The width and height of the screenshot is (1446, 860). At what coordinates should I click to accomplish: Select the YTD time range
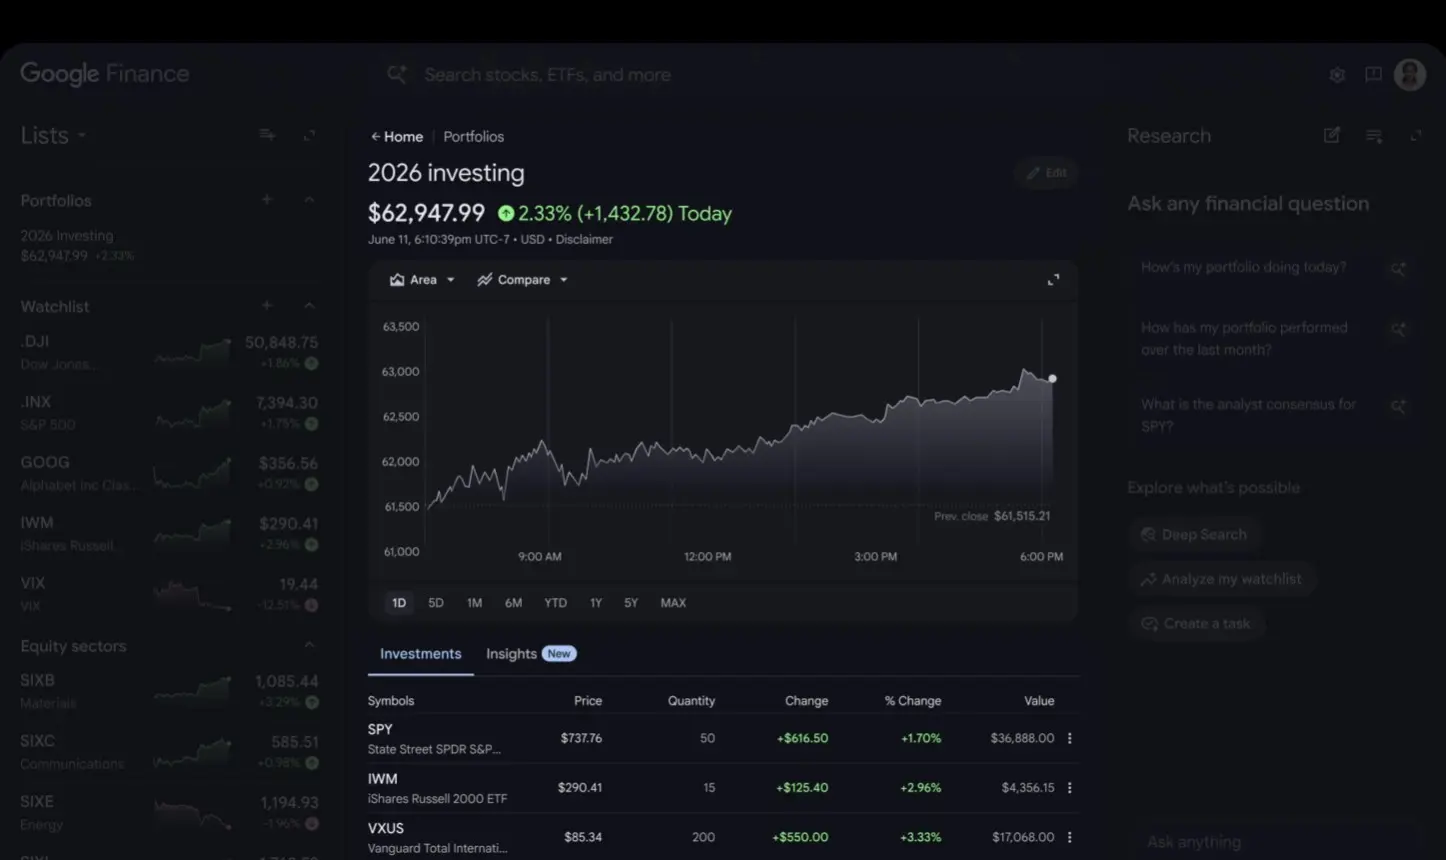[555, 603]
